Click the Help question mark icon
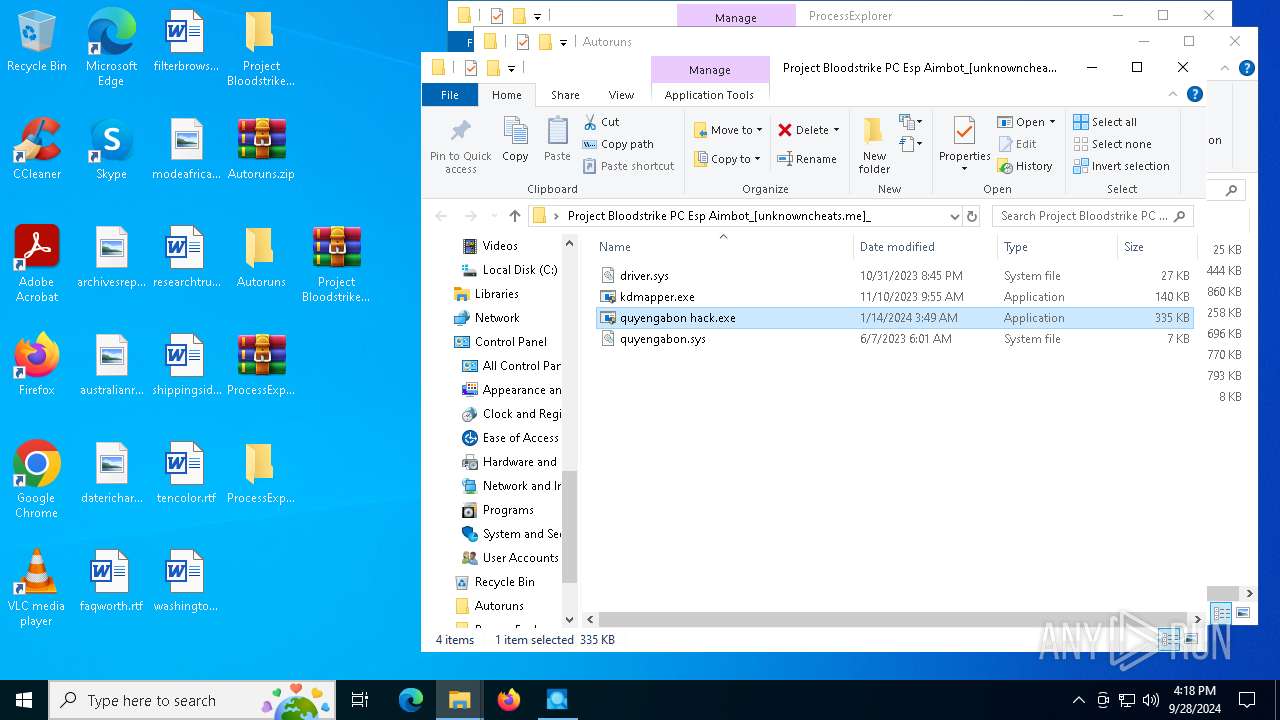This screenshot has height=720, width=1280. tap(1194, 95)
